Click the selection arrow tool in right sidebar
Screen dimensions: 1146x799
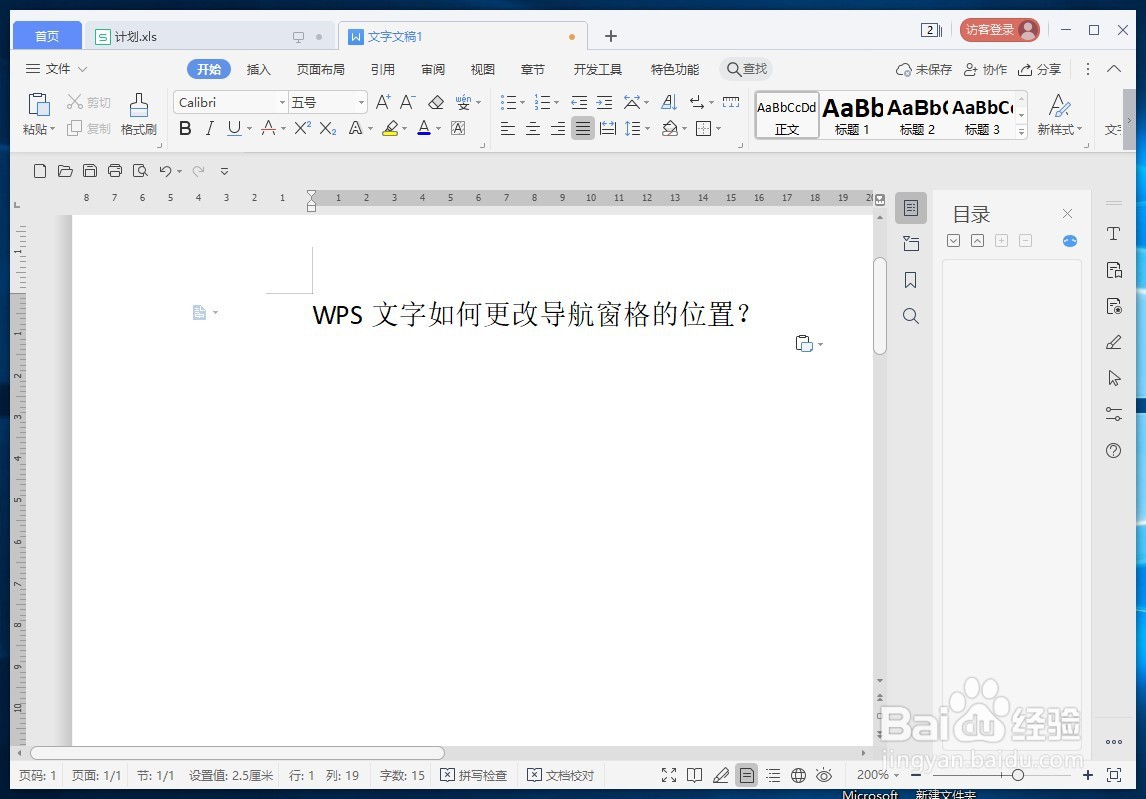coord(1113,378)
